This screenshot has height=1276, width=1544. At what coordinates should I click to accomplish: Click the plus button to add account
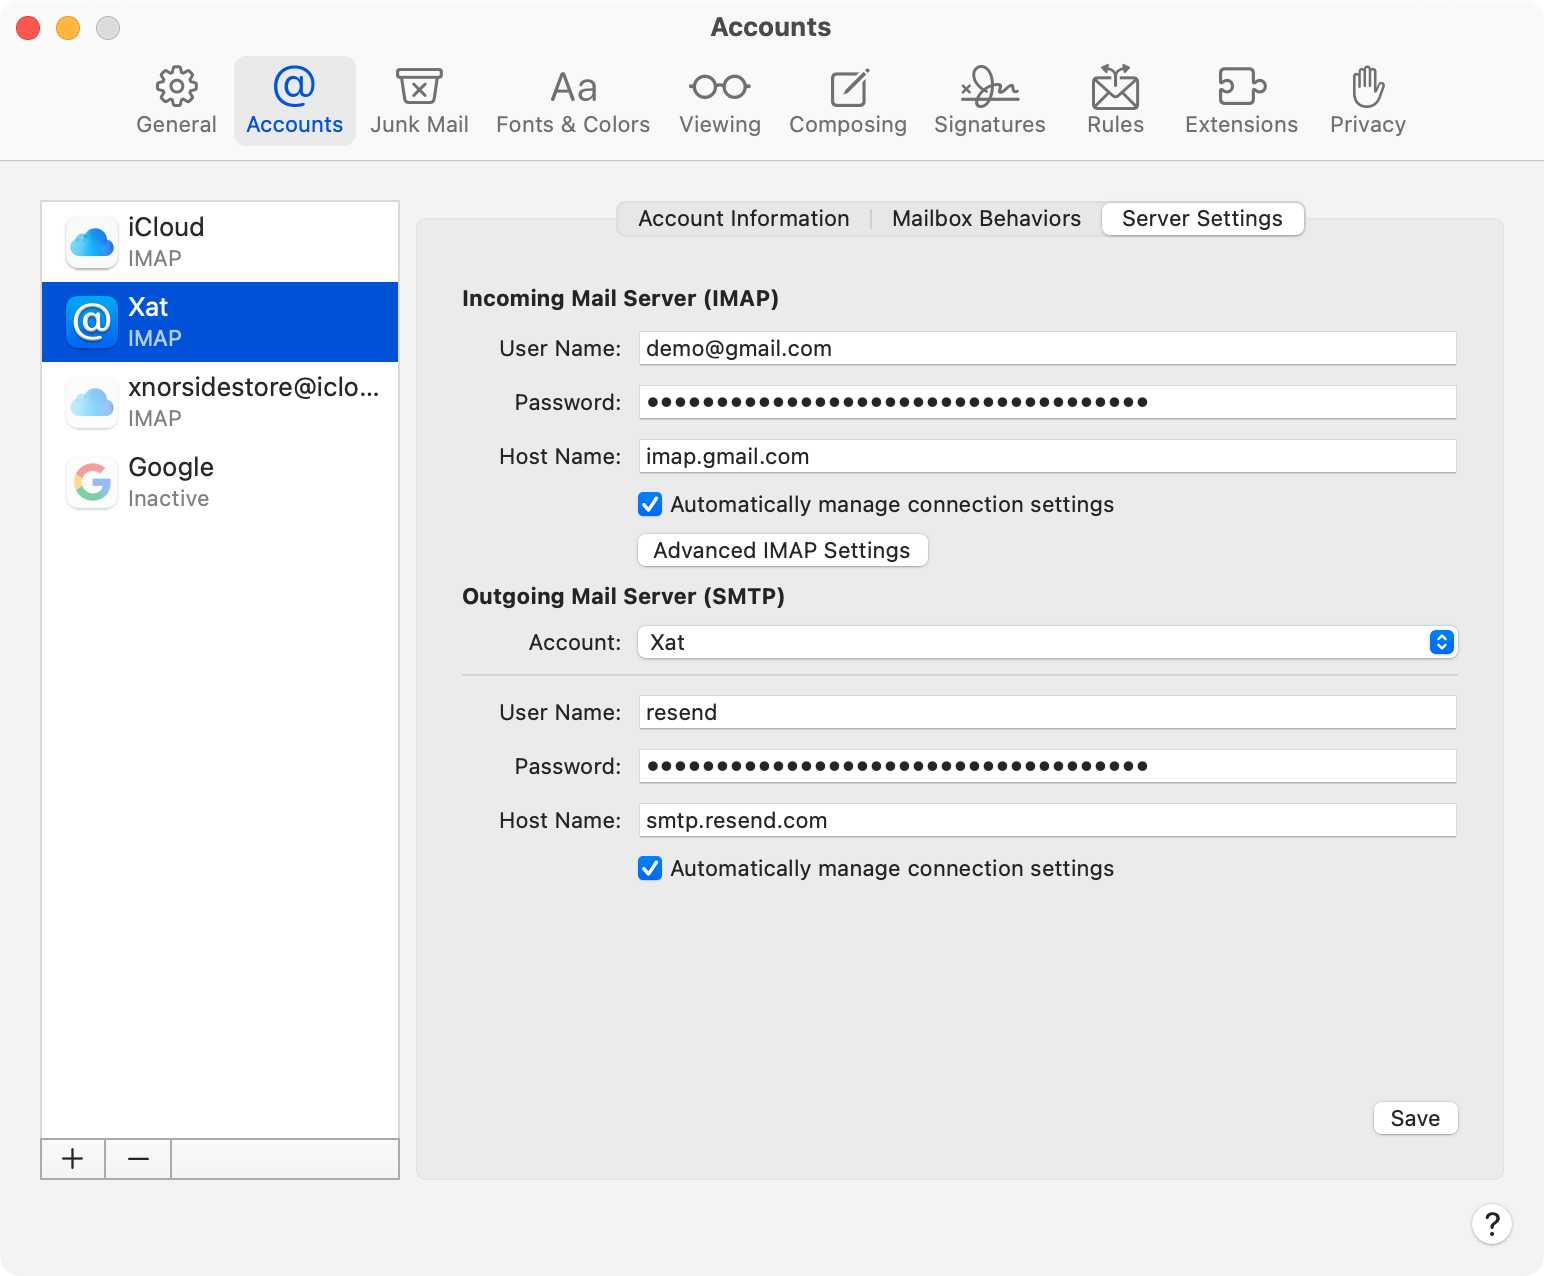pyautogui.click(x=73, y=1159)
